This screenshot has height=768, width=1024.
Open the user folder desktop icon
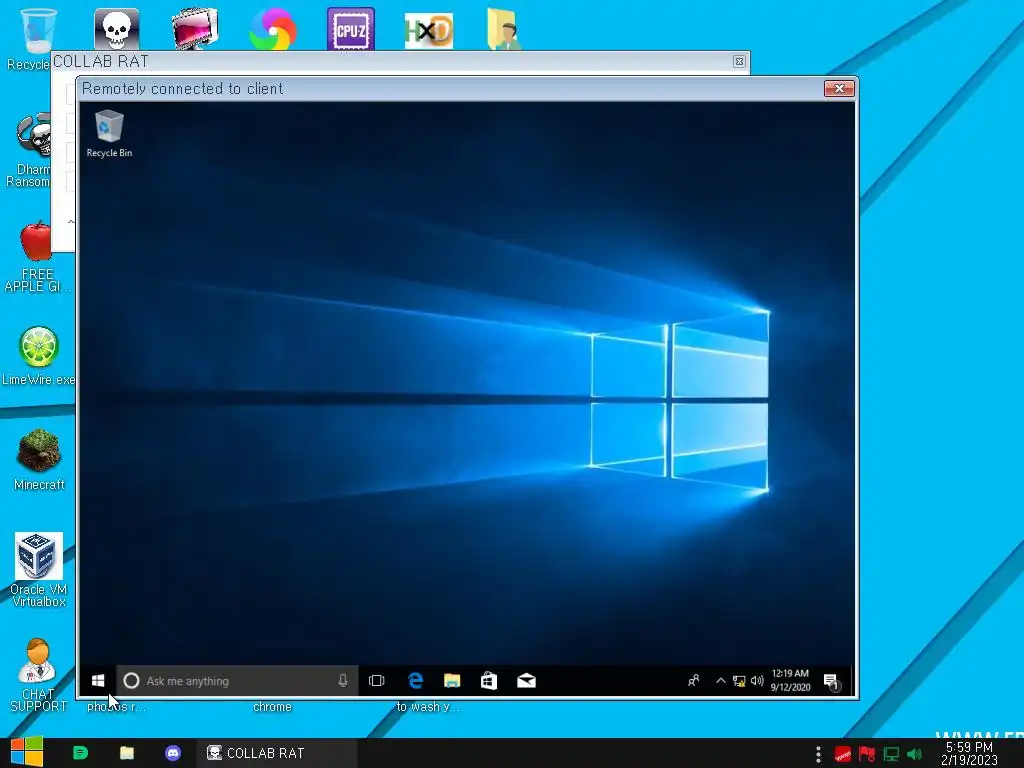point(504,29)
